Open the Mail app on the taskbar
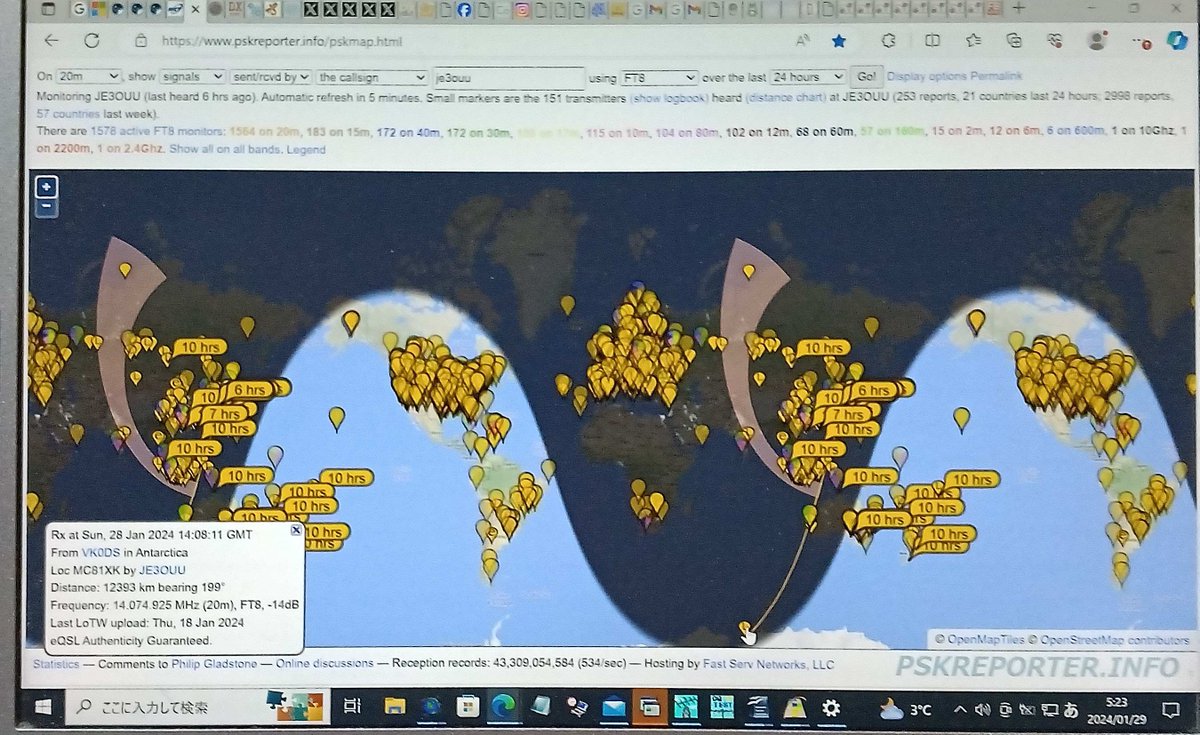 [x=613, y=708]
